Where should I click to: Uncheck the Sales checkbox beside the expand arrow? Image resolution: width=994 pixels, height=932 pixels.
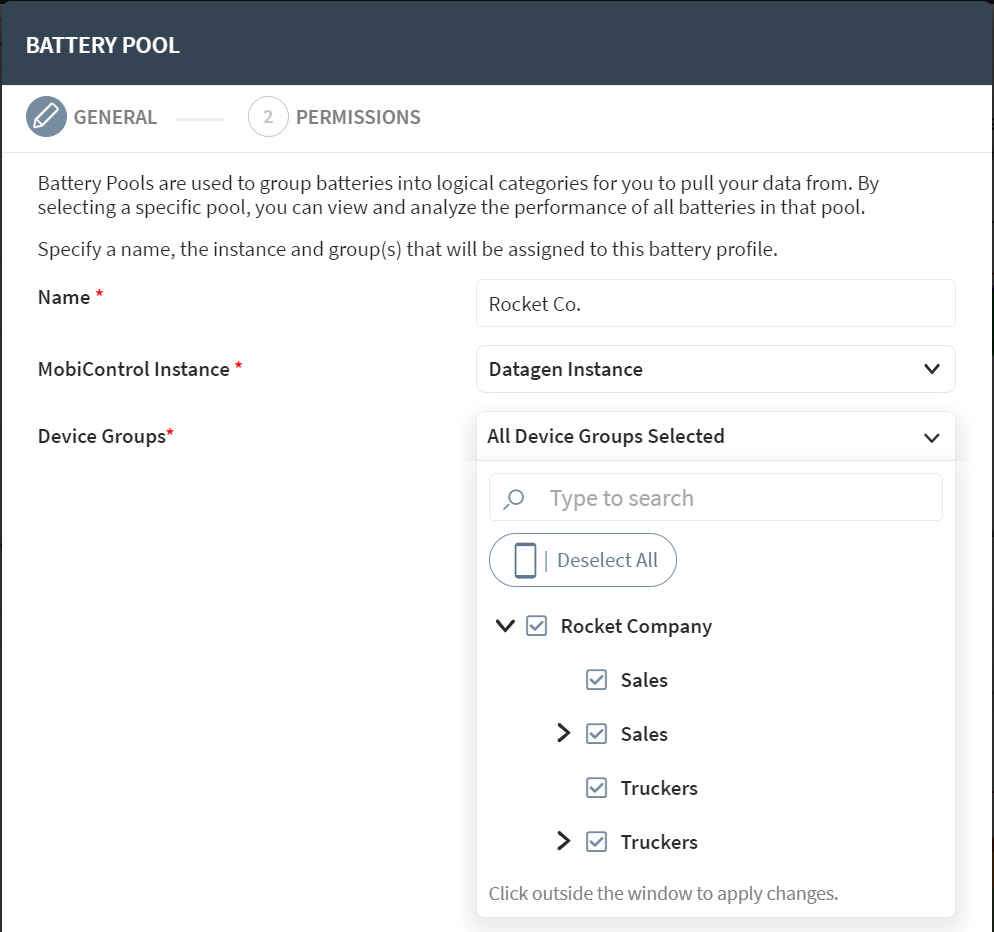pos(597,734)
